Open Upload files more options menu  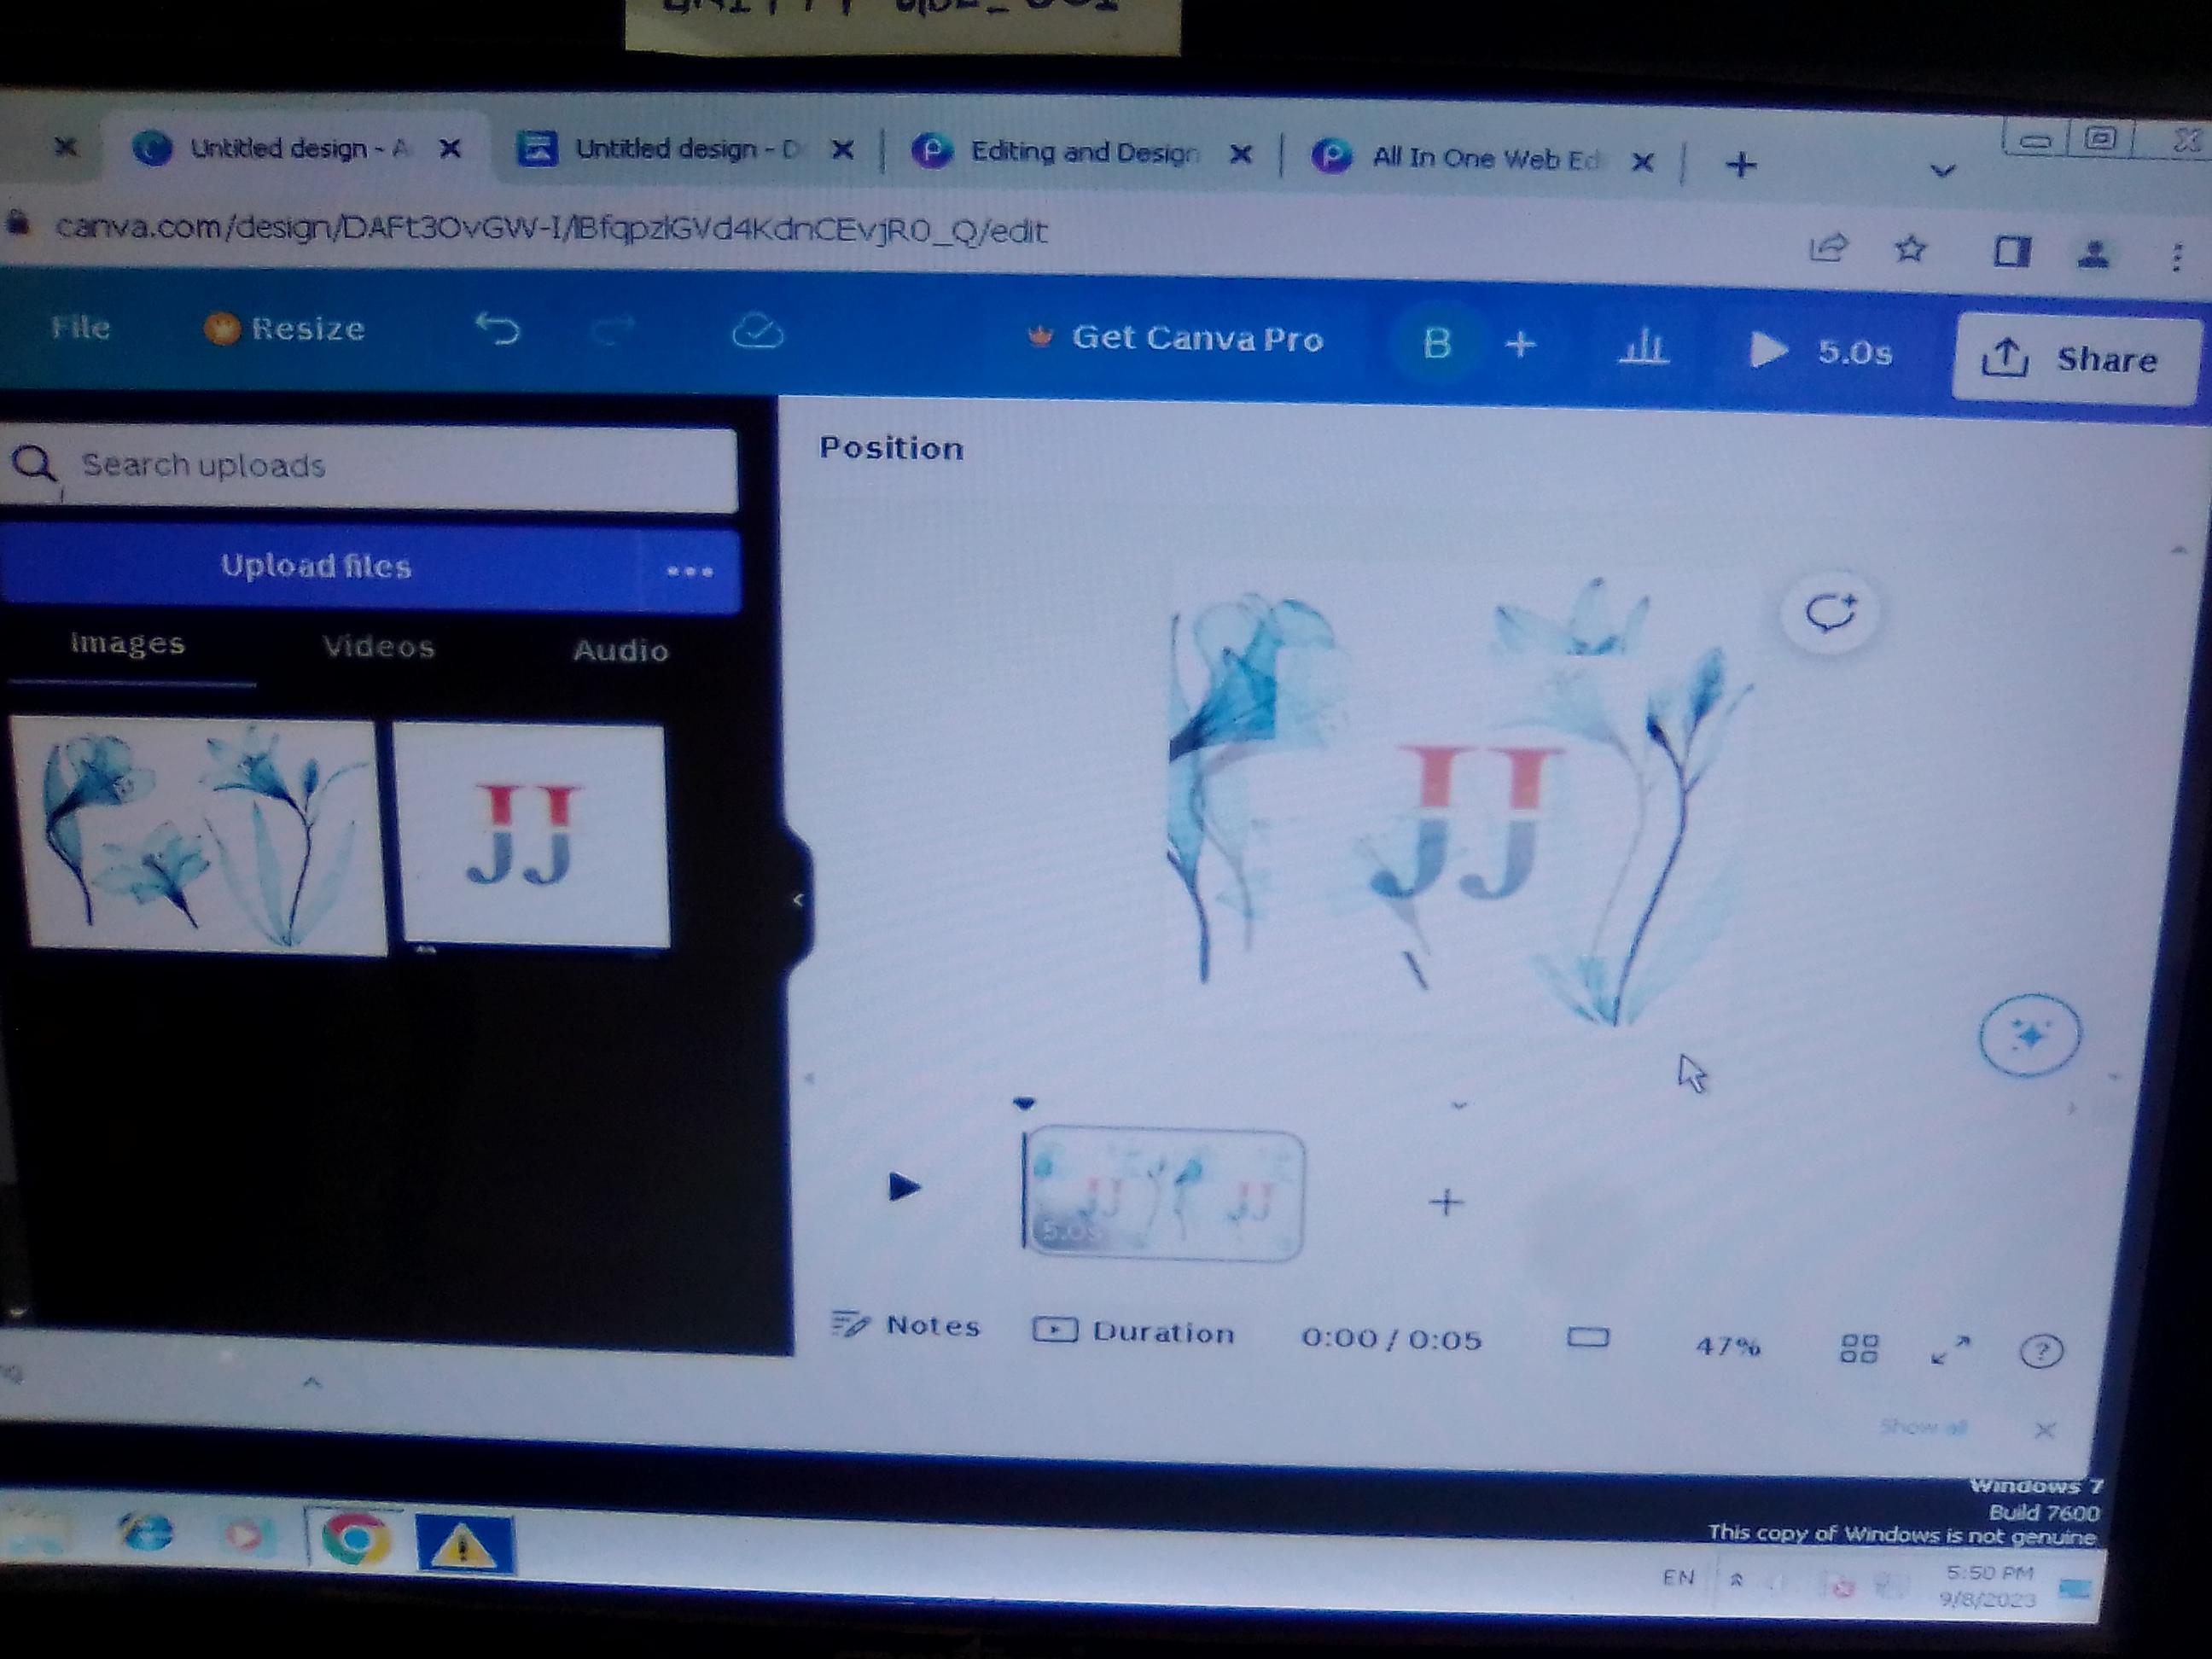tap(689, 571)
